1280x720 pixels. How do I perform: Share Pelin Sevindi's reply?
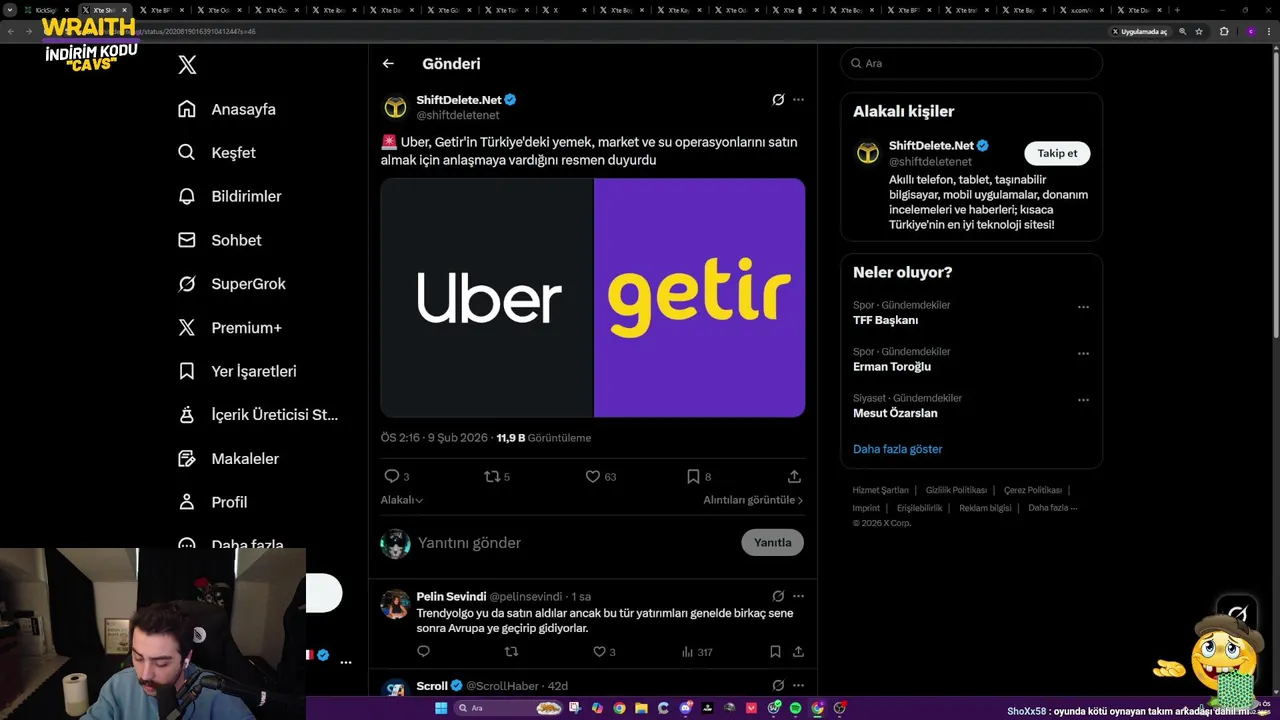798,652
